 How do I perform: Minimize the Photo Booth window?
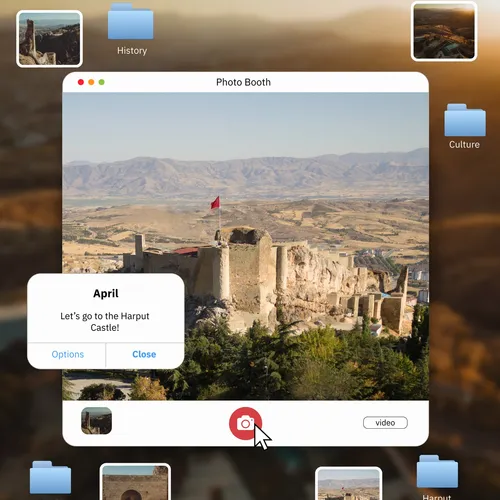[x=91, y=82]
